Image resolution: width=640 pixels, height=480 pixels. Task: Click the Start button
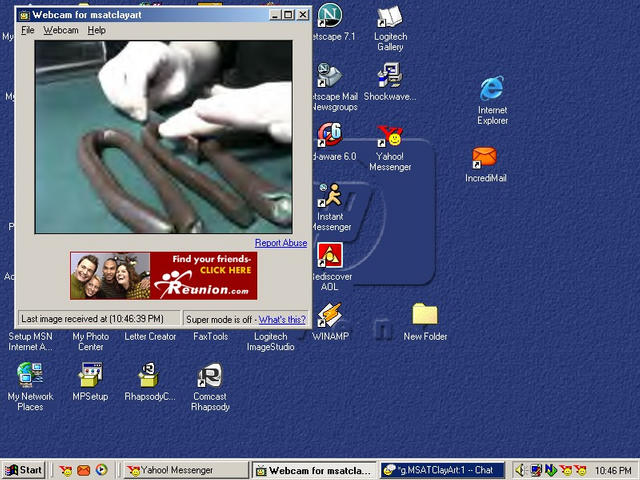click(23, 470)
